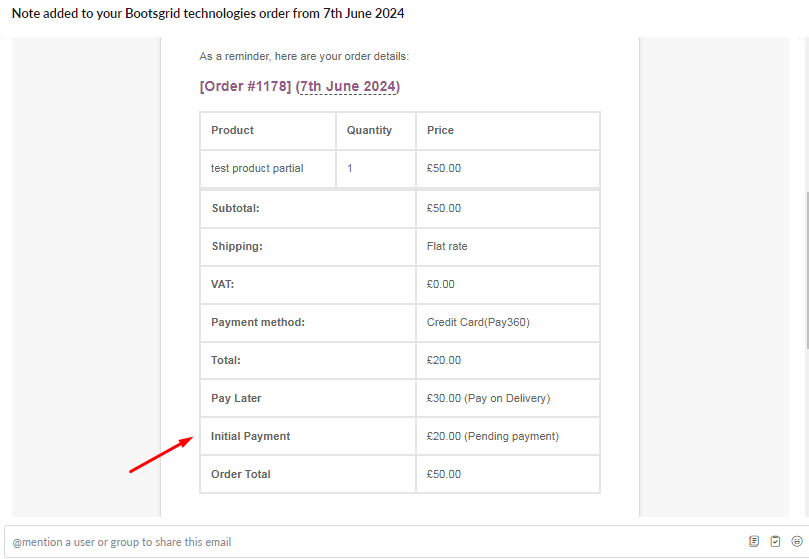Image resolution: width=809 pixels, height=559 pixels.
Task: Click the Subtotal row label
Action: [x=235, y=208]
